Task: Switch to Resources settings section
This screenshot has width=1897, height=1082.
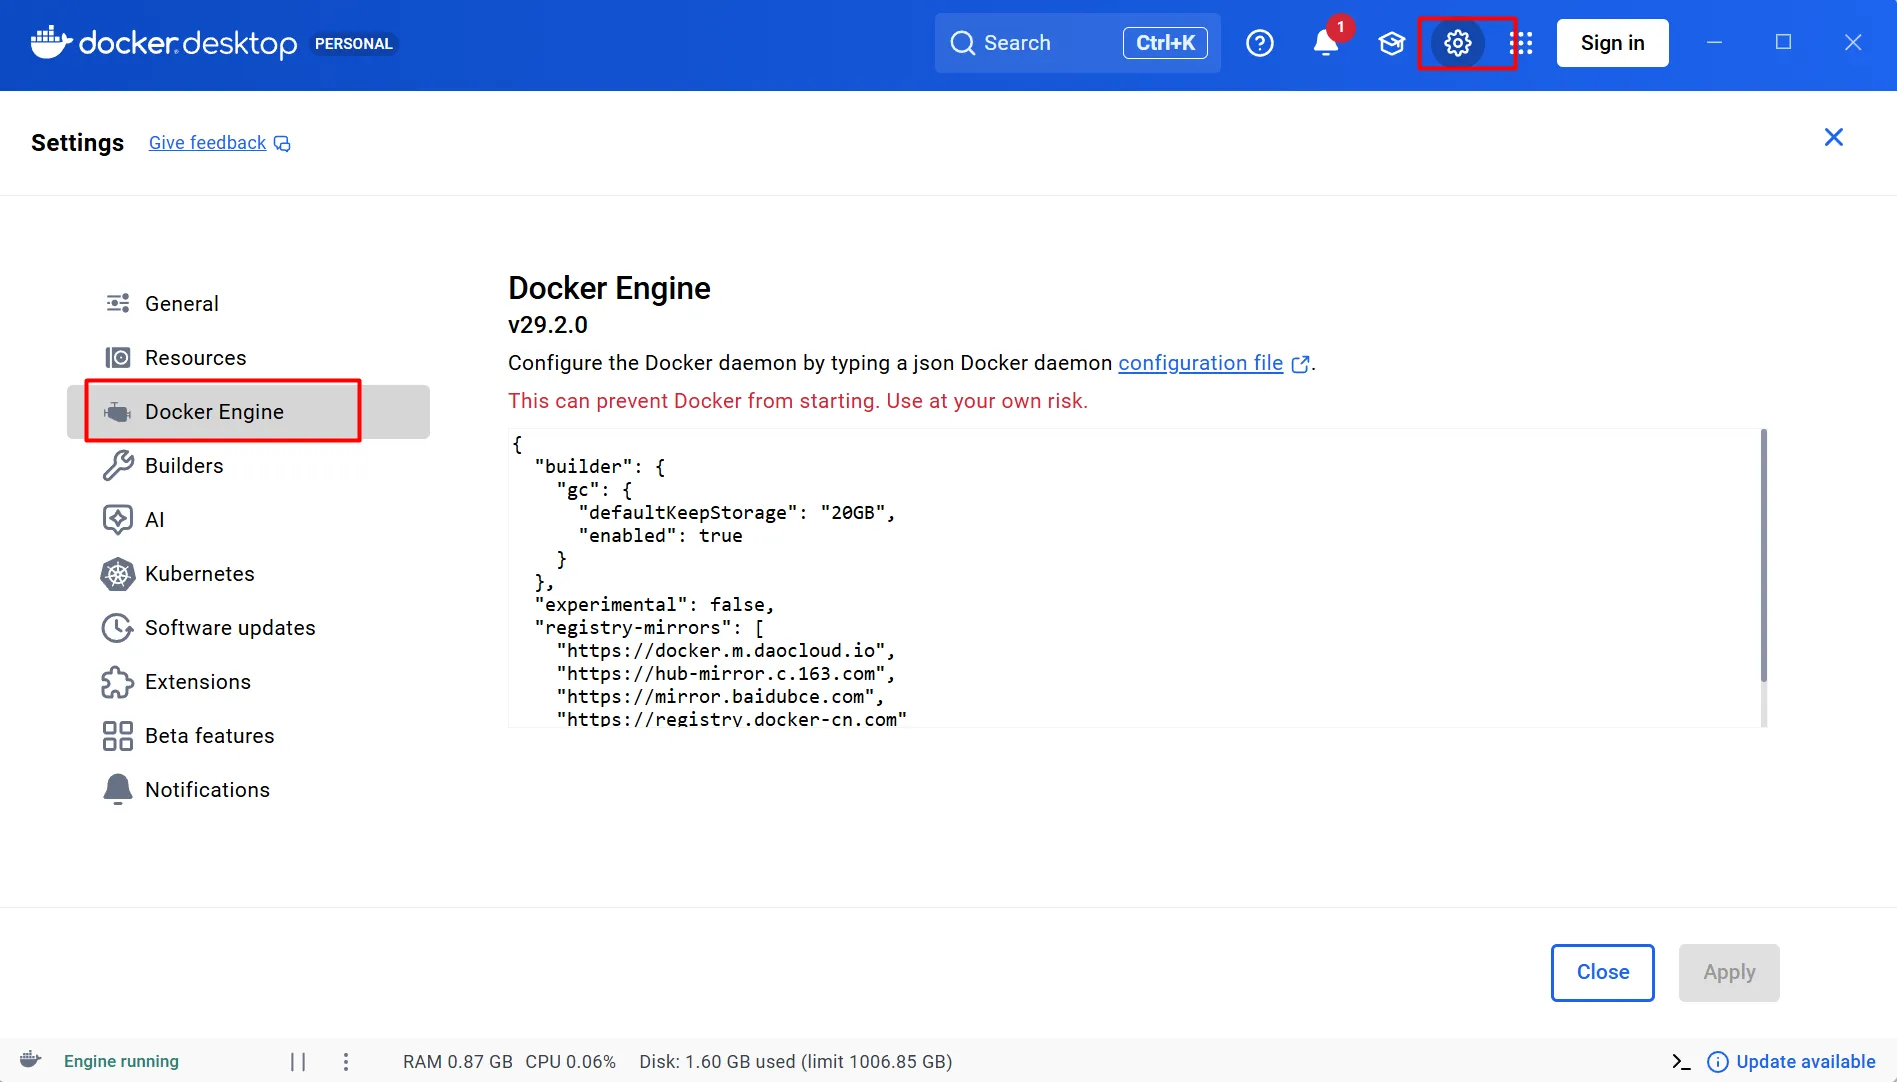Action: tap(195, 358)
